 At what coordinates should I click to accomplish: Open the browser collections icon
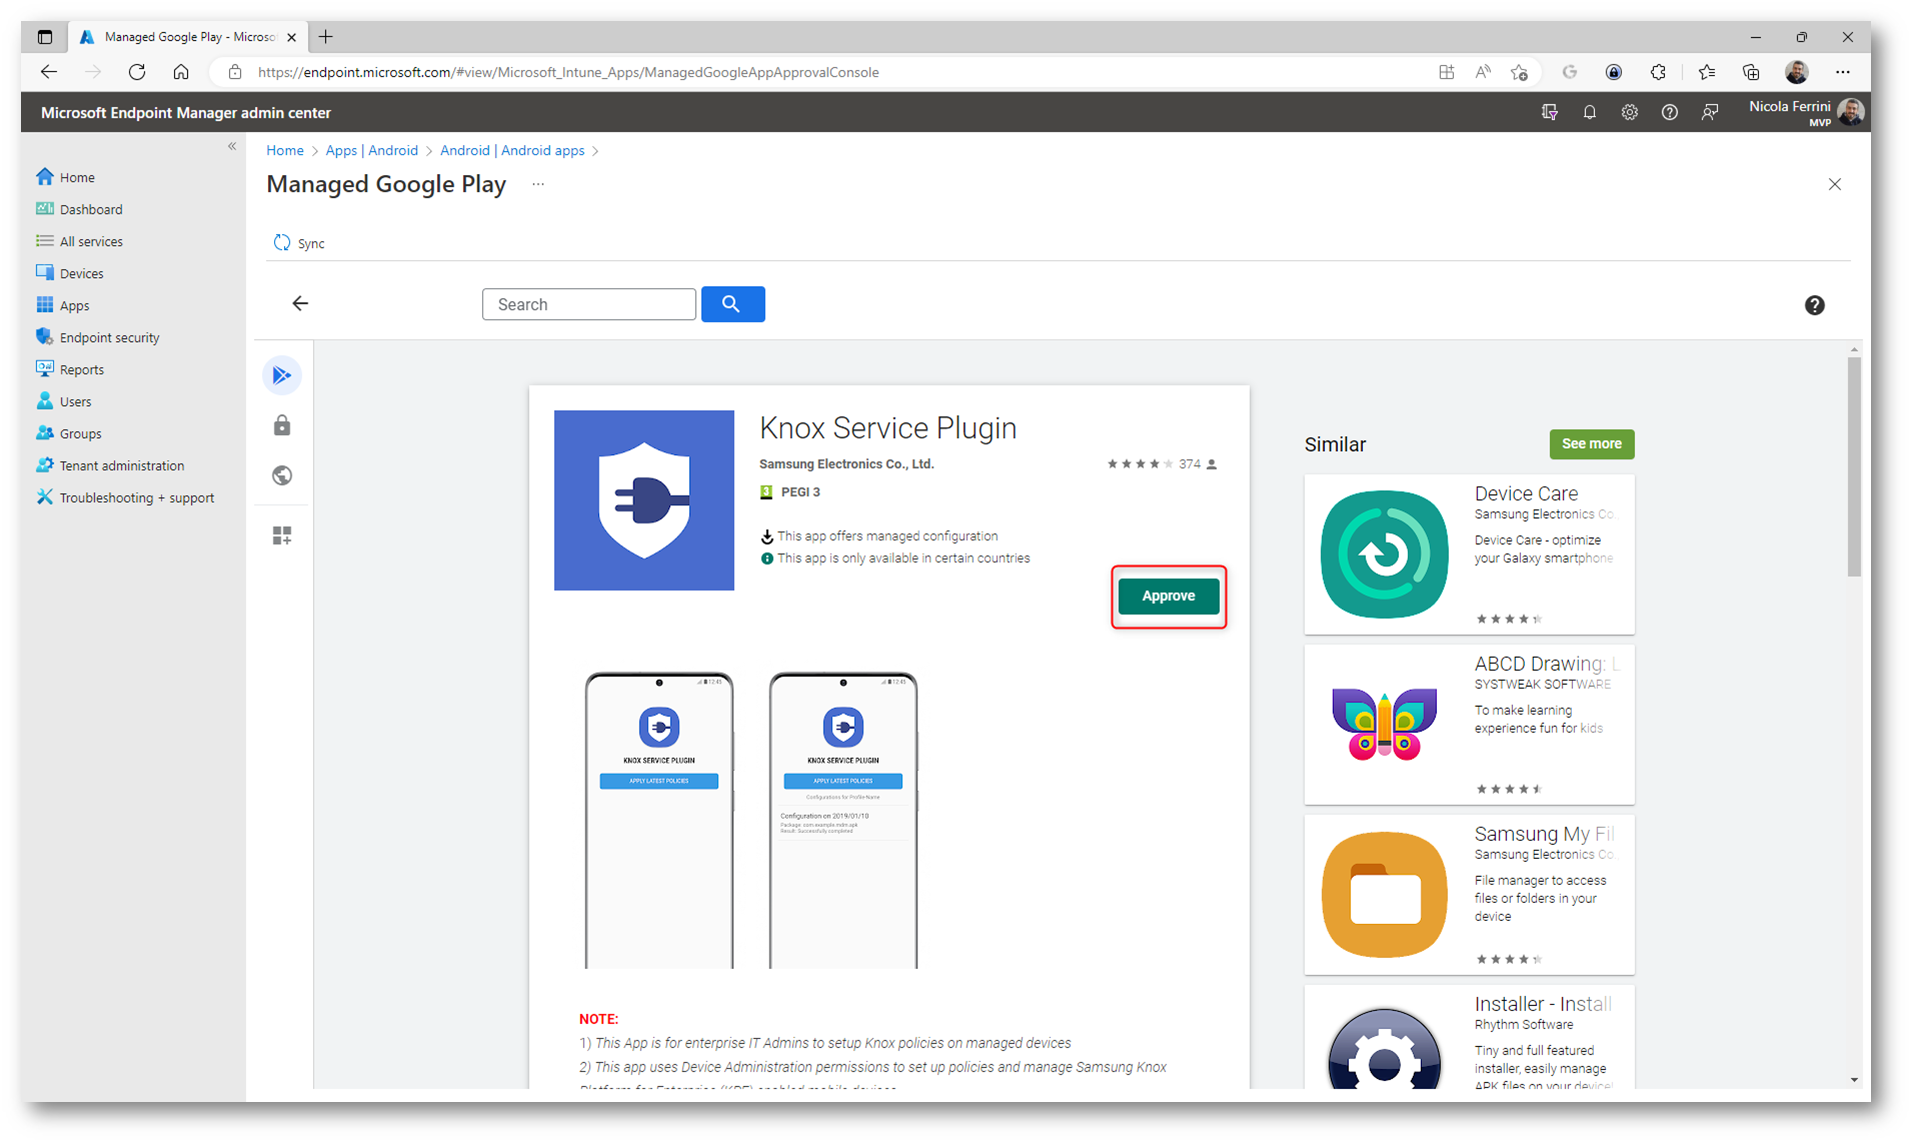(x=1751, y=72)
